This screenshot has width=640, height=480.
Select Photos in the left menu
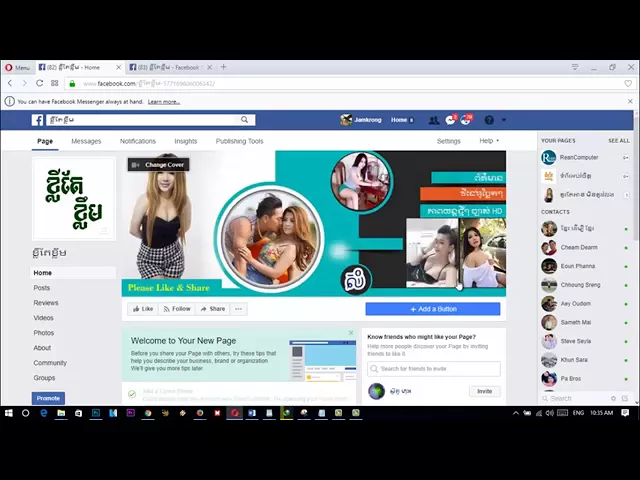(44, 333)
